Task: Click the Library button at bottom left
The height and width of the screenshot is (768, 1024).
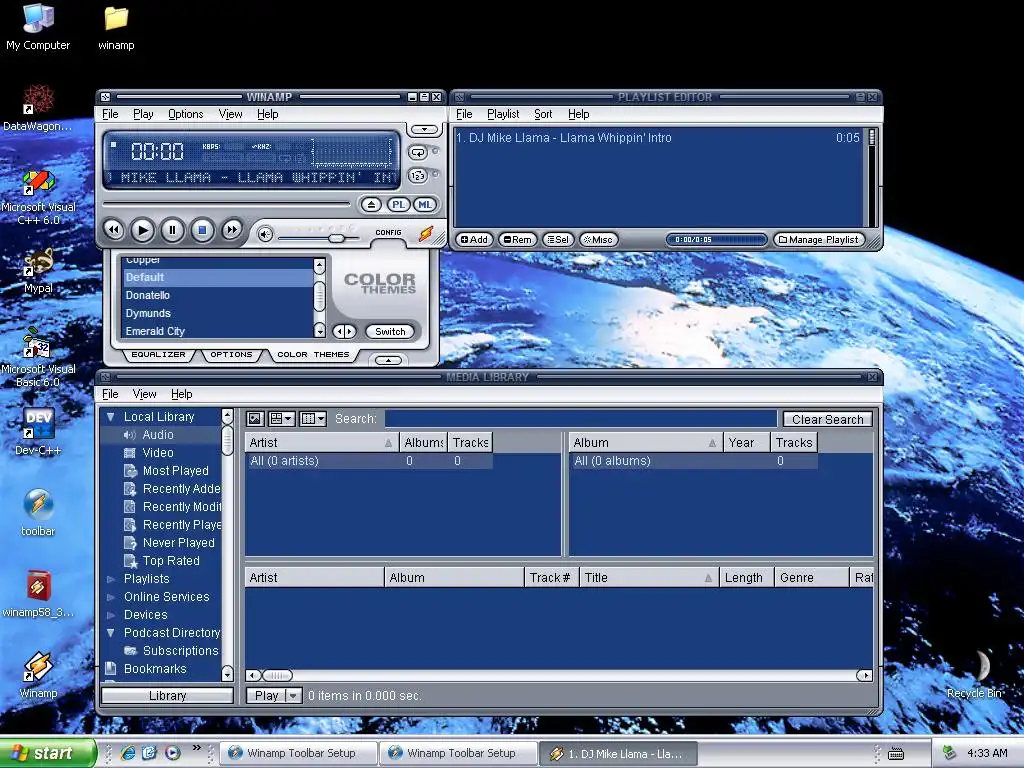Action: click(167, 696)
